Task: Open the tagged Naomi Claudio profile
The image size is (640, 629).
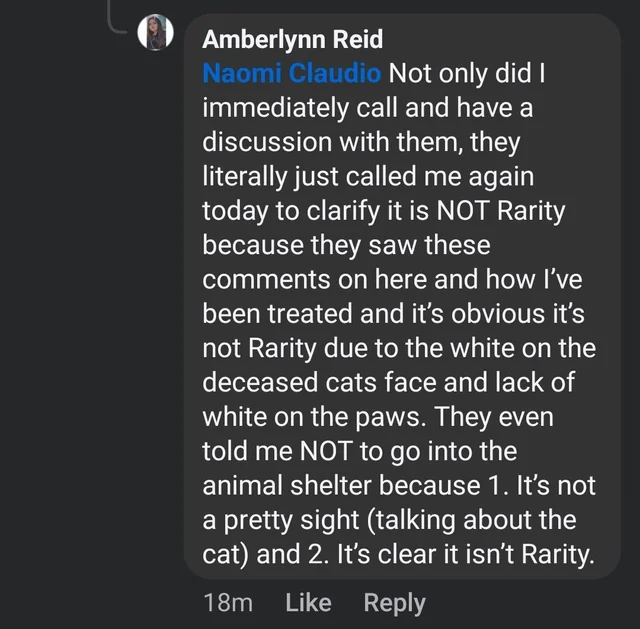Action: [x=292, y=73]
